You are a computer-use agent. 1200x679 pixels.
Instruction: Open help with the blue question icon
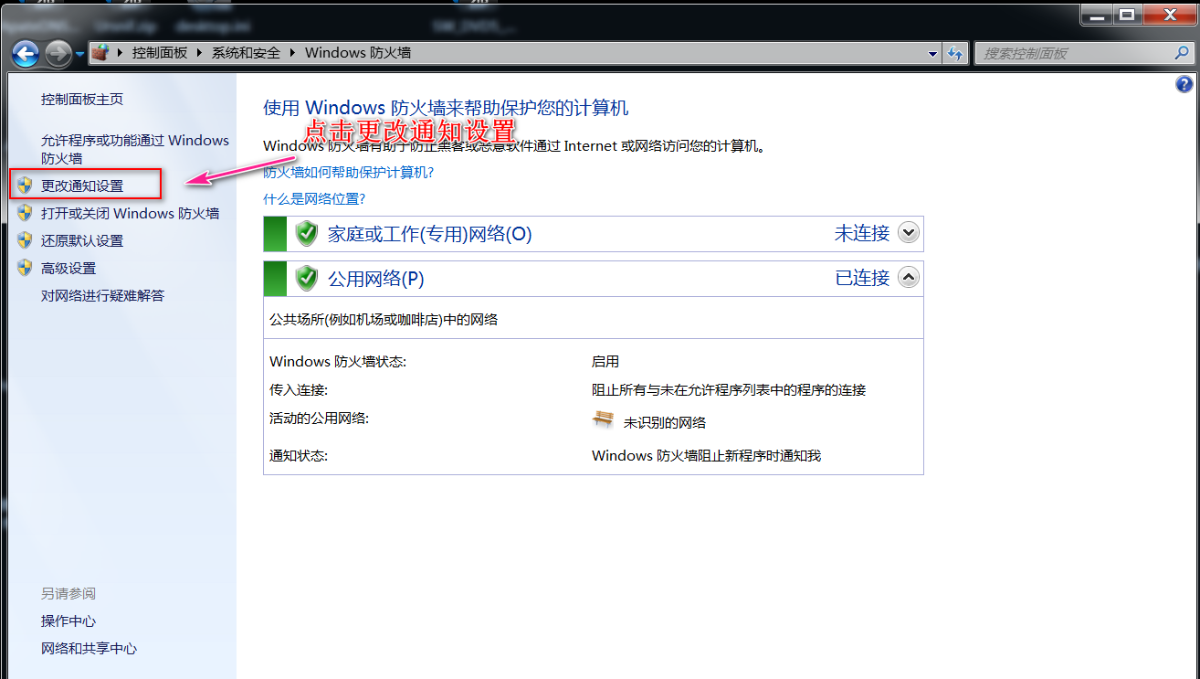tap(1185, 85)
